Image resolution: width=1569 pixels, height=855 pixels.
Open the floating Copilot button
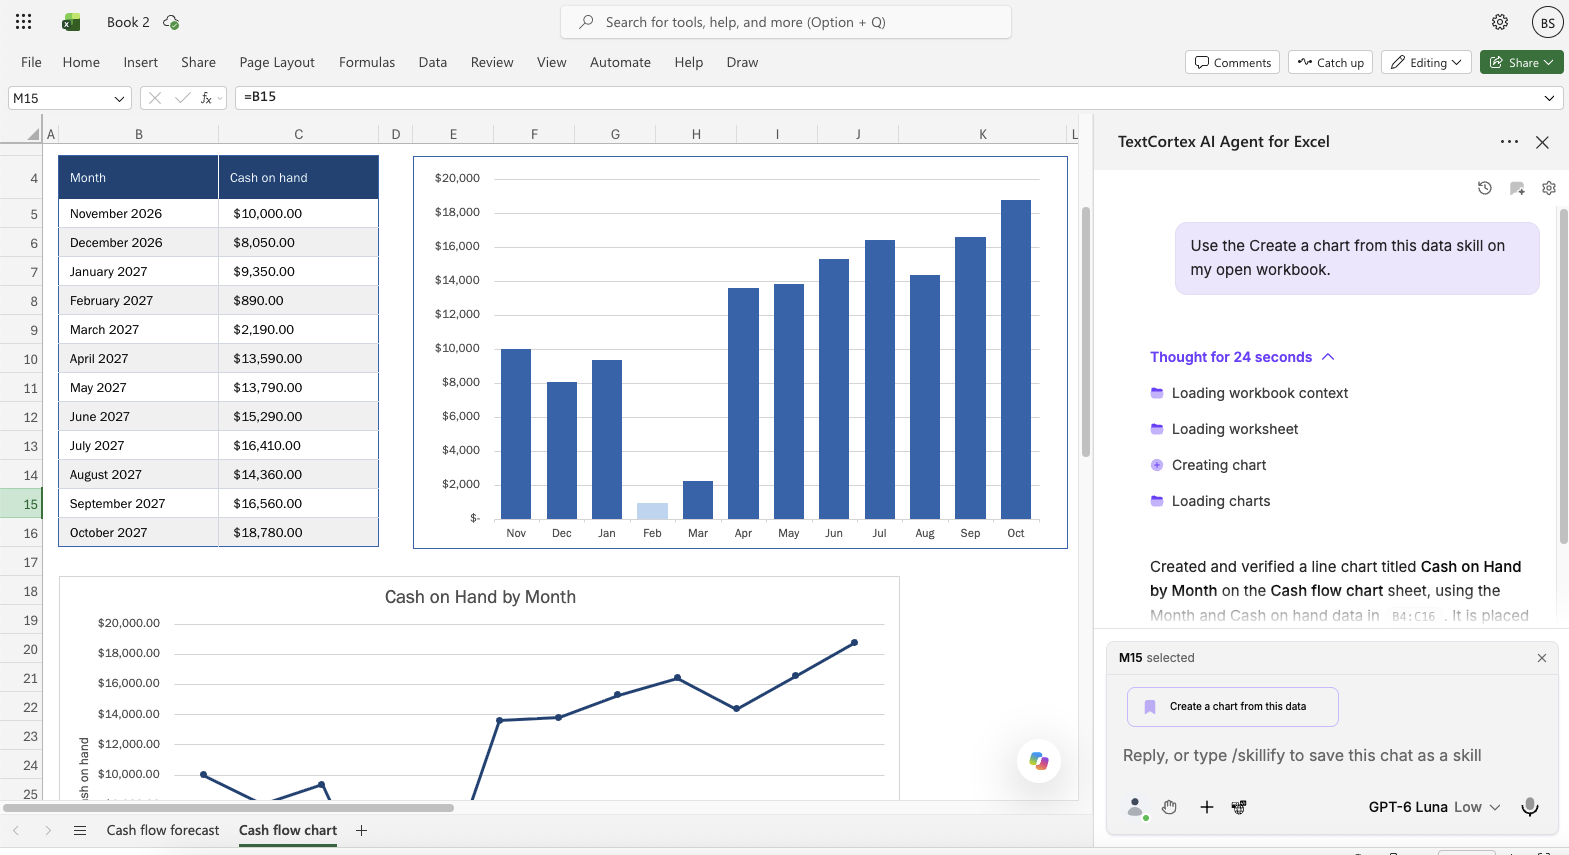click(x=1039, y=761)
